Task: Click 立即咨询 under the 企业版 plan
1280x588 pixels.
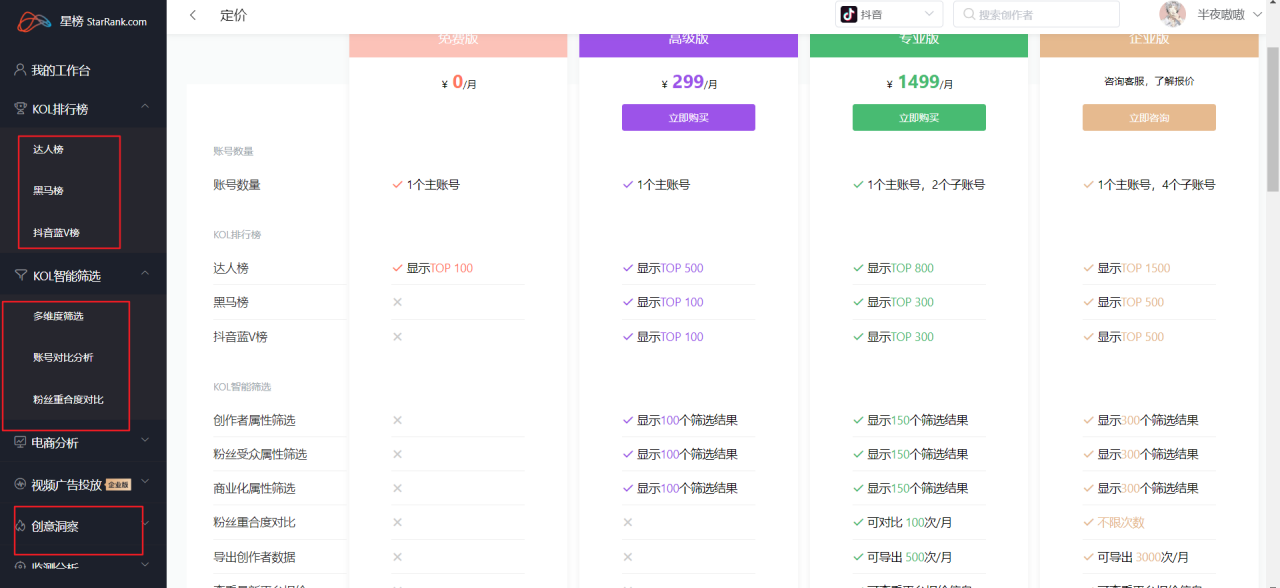Action: point(1148,117)
